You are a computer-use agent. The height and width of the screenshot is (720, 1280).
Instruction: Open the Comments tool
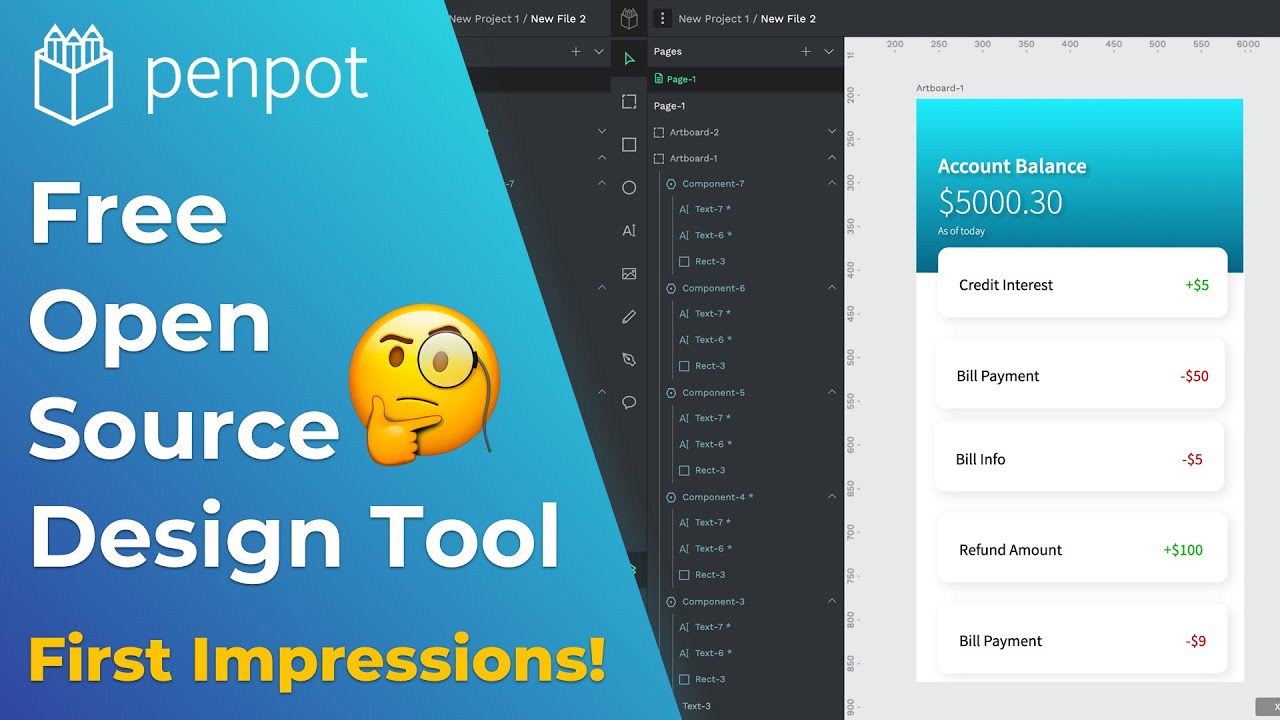coord(629,402)
